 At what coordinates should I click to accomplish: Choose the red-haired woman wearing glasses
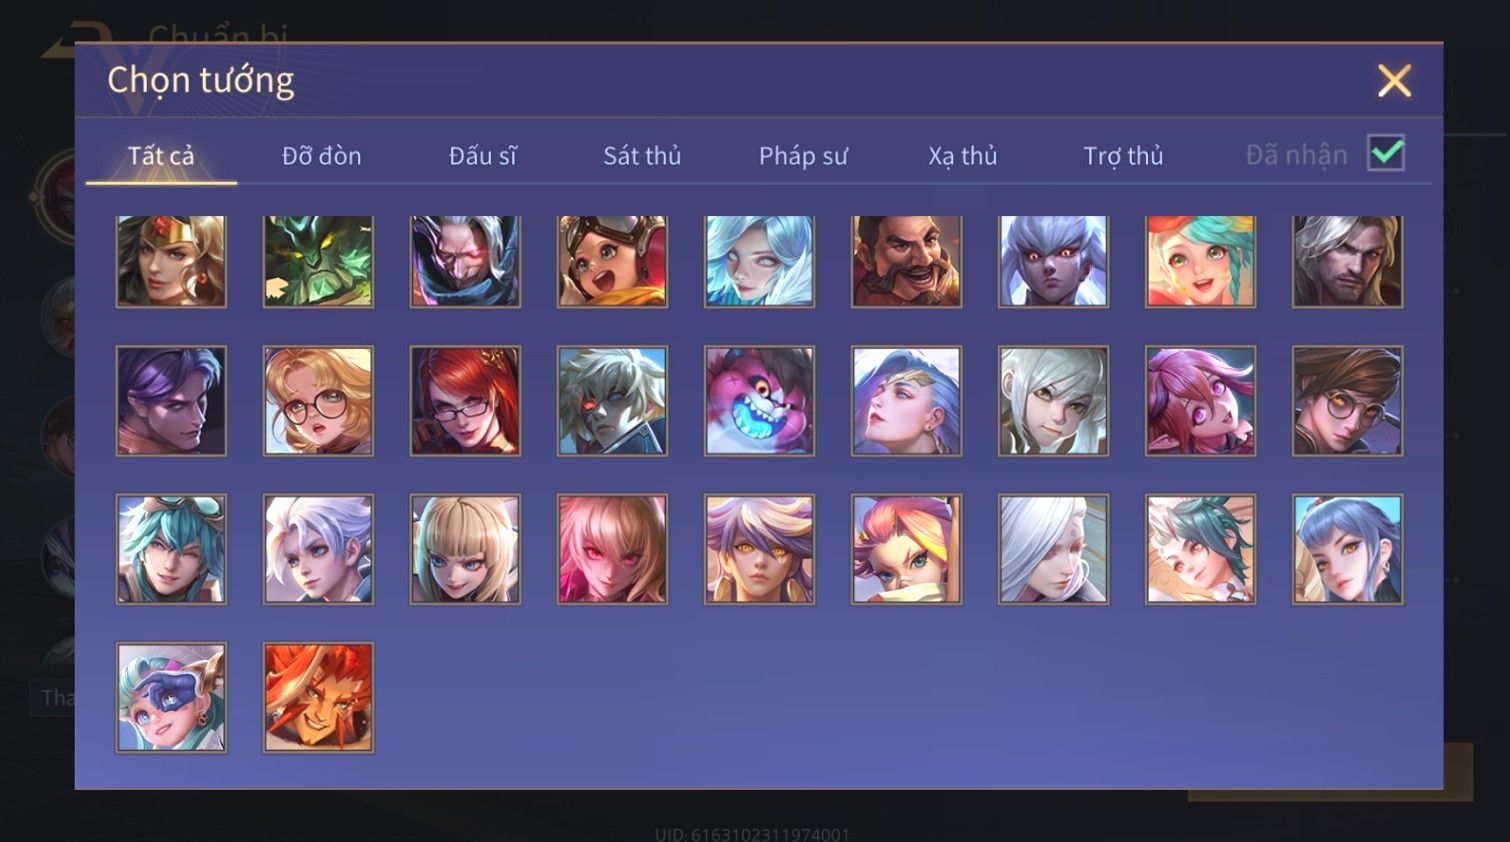pos(465,401)
